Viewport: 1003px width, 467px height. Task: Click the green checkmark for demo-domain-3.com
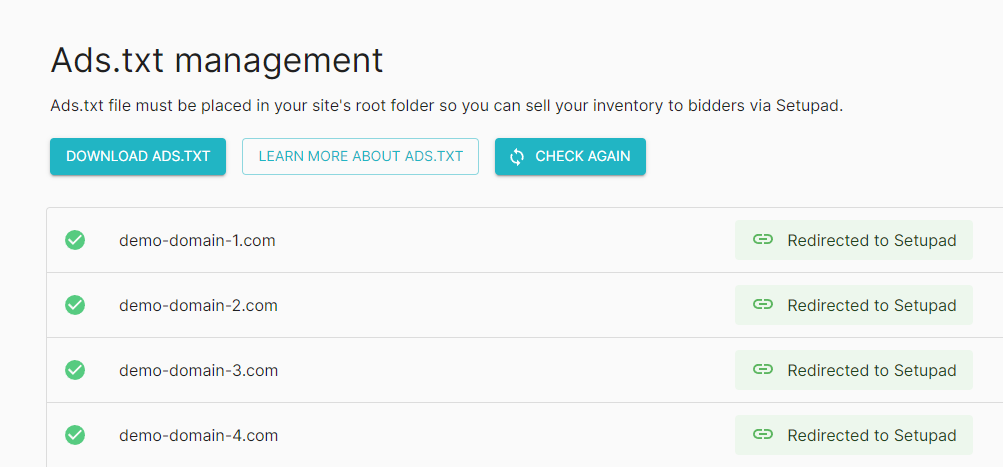click(75, 370)
